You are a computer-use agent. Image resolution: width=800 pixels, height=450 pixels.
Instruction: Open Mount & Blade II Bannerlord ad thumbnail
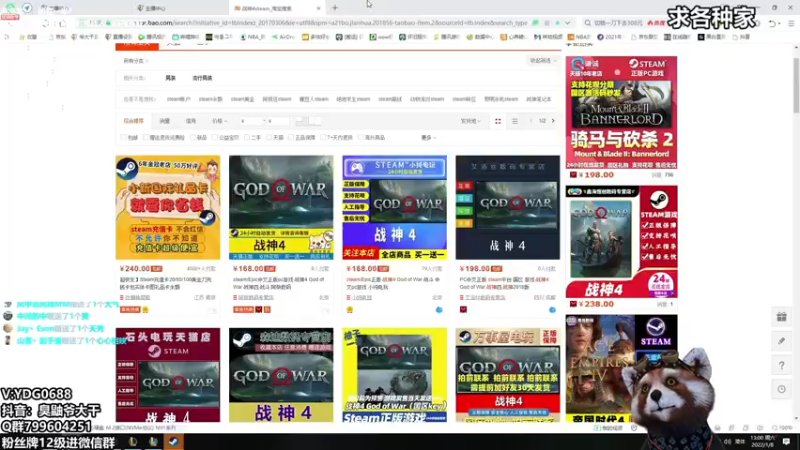click(x=621, y=113)
